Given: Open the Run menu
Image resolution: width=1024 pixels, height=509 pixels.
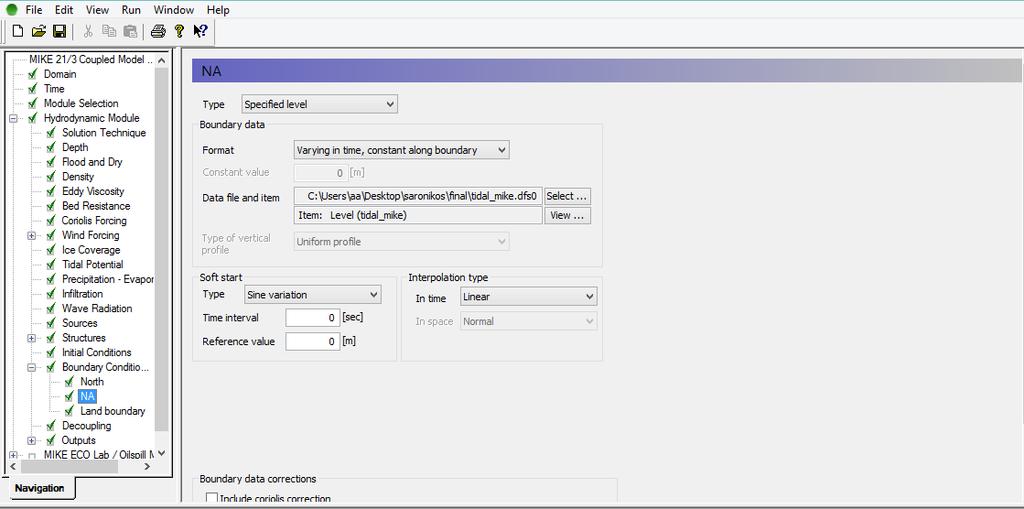Looking at the screenshot, I should click(131, 10).
